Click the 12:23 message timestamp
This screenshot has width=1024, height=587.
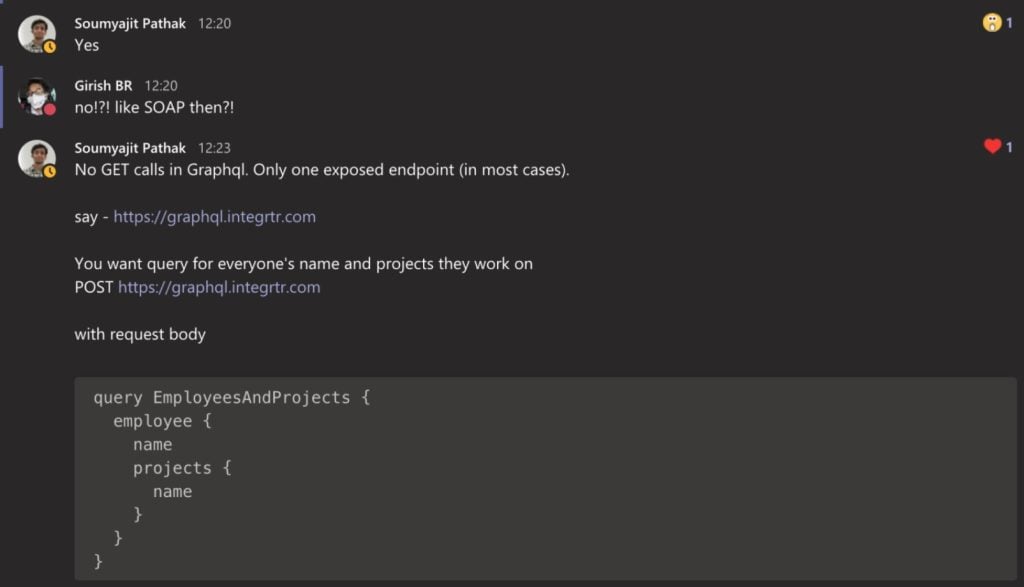pos(214,148)
